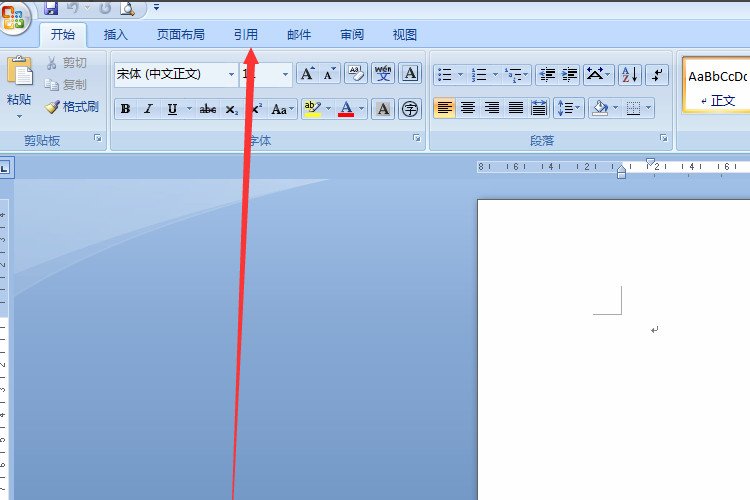Select Align Left paragraph alignment
This screenshot has width=750, height=500.
coord(444,108)
